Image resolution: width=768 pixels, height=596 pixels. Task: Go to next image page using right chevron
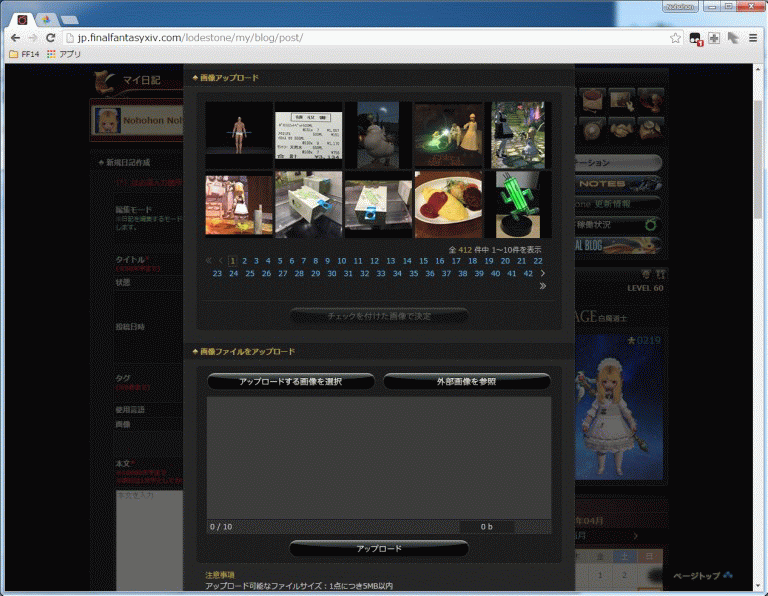click(x=543, y=273)
